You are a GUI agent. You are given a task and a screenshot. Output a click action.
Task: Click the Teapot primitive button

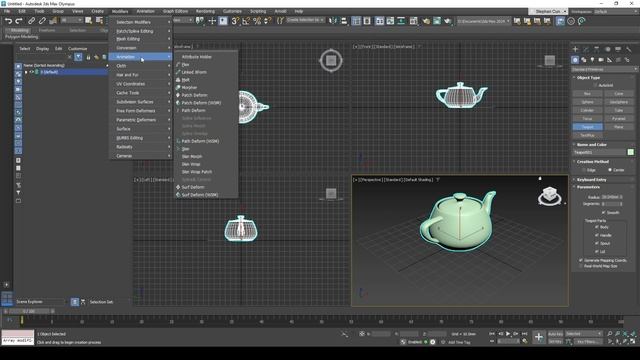[x=587, y=127]
